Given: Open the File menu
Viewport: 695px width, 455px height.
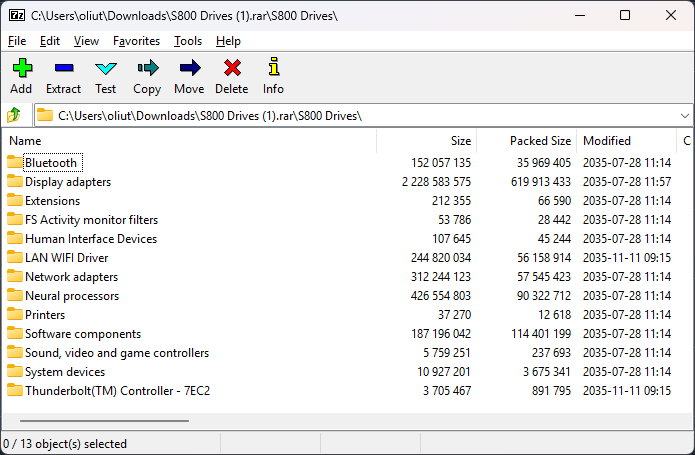Looking at the screenshot, I should pyautogui.click(x=17, y=41).
